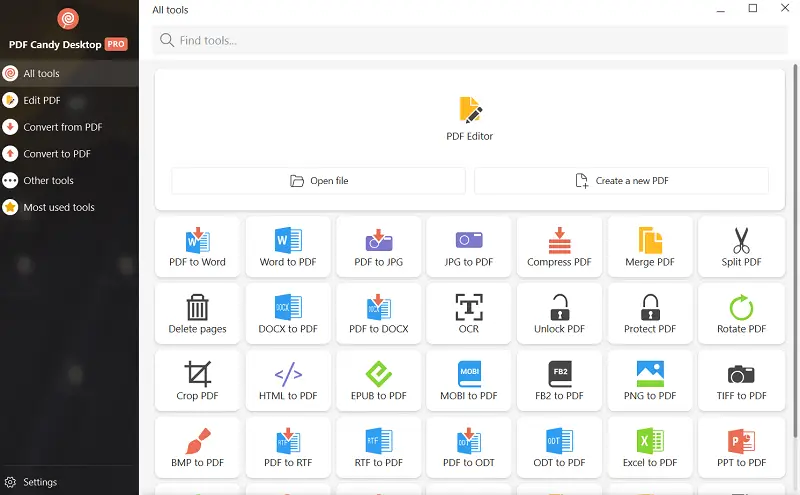Open the Delete pages tool
Screen dimensions: 800x495
[197, 314]
